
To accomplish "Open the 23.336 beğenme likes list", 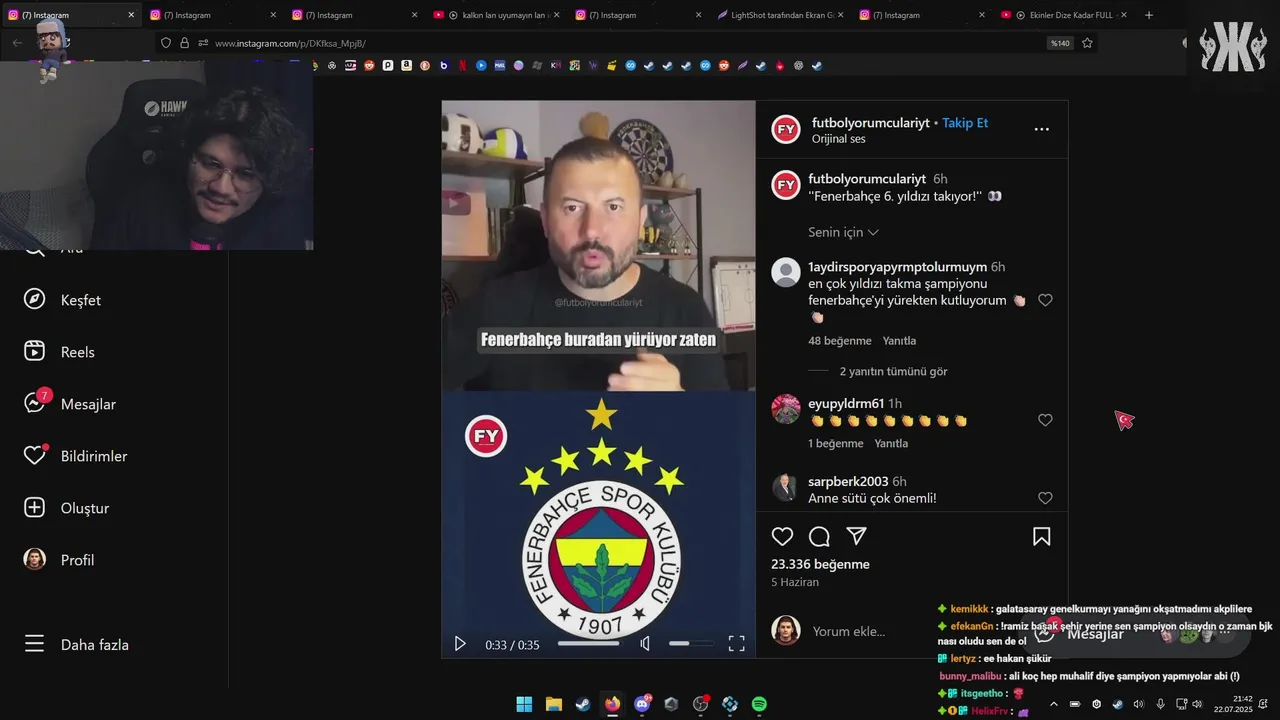I will [x=820, y=564].
